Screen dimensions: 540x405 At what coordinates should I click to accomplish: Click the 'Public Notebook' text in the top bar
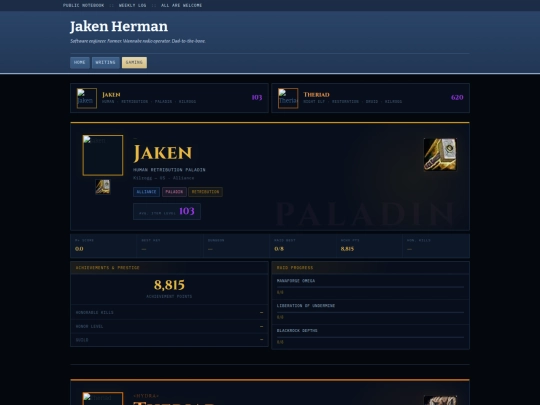(84, 6)
